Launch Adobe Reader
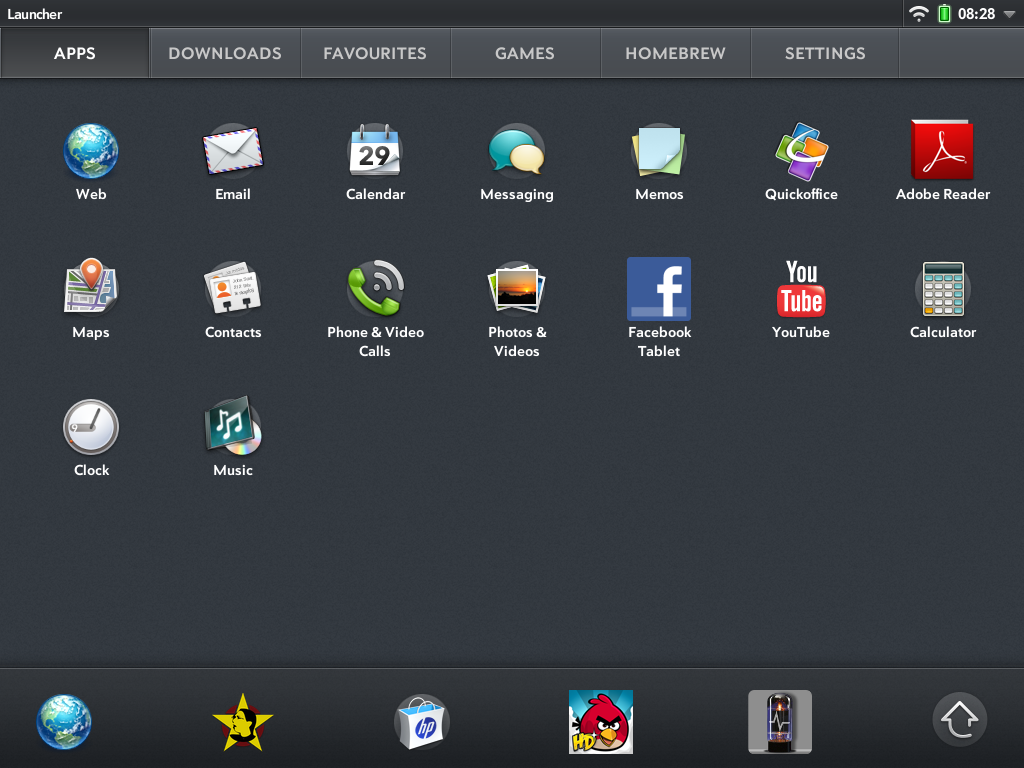This screenshot has height=768, width=1024. (x=942, y=150)
